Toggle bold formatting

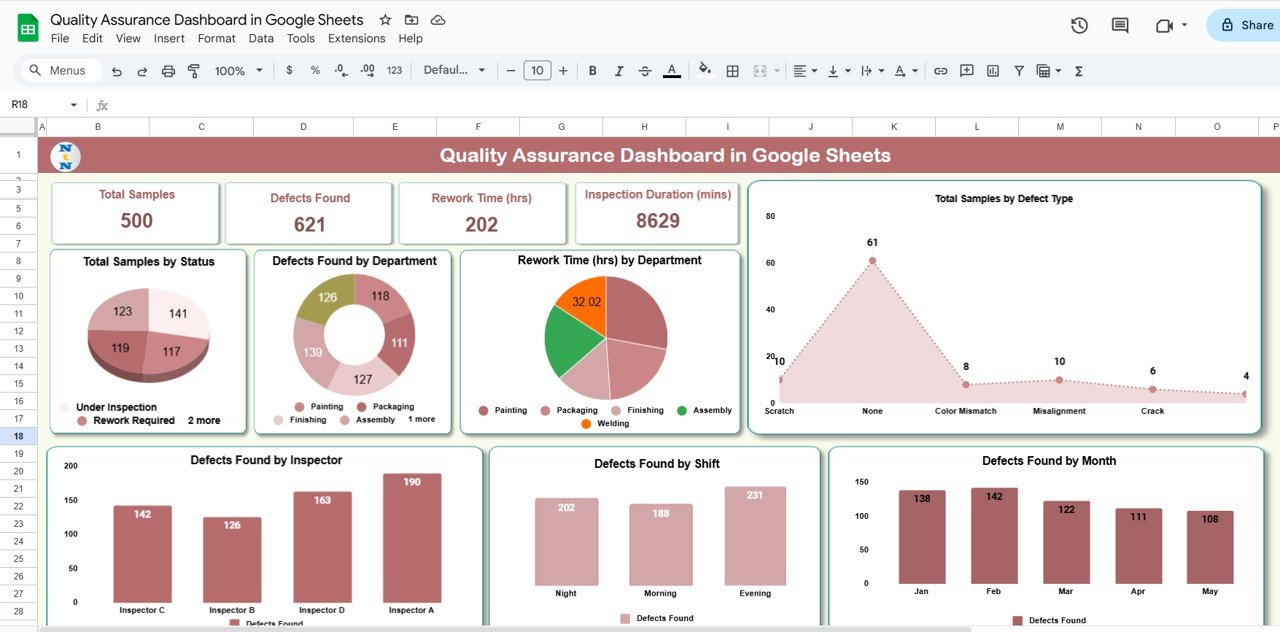(593, 71)
